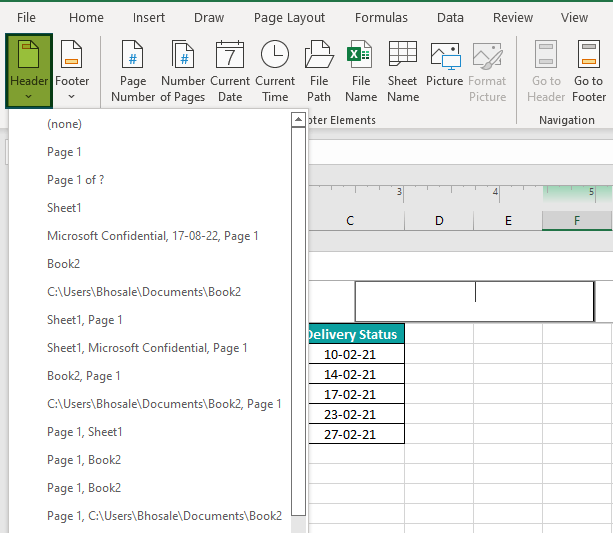Click the header list scroll-up arrow
The image size is (613, 533).
coord(298,119)
